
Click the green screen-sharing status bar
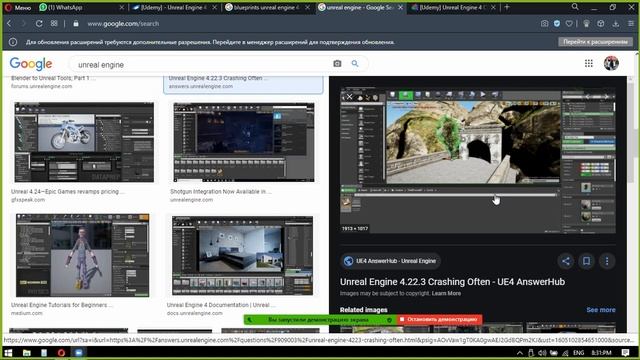pyautogui.click(x=320, y=320)
